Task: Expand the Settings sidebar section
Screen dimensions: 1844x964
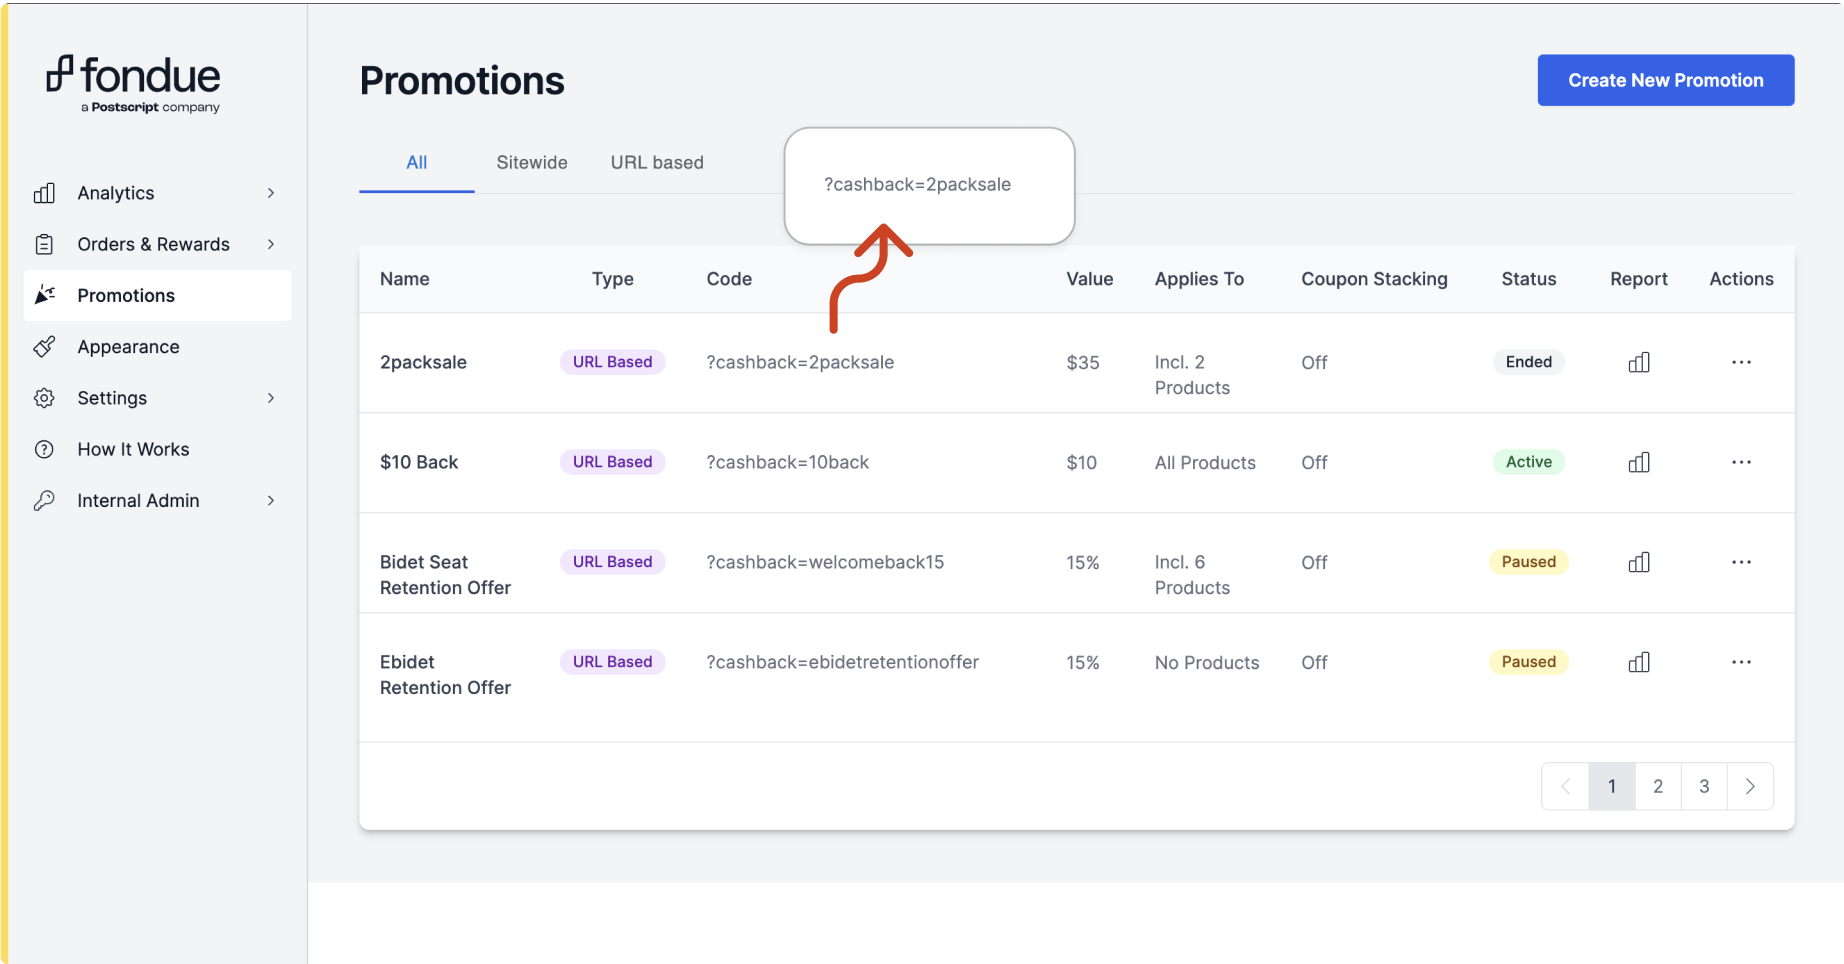Action: point(270,398)
